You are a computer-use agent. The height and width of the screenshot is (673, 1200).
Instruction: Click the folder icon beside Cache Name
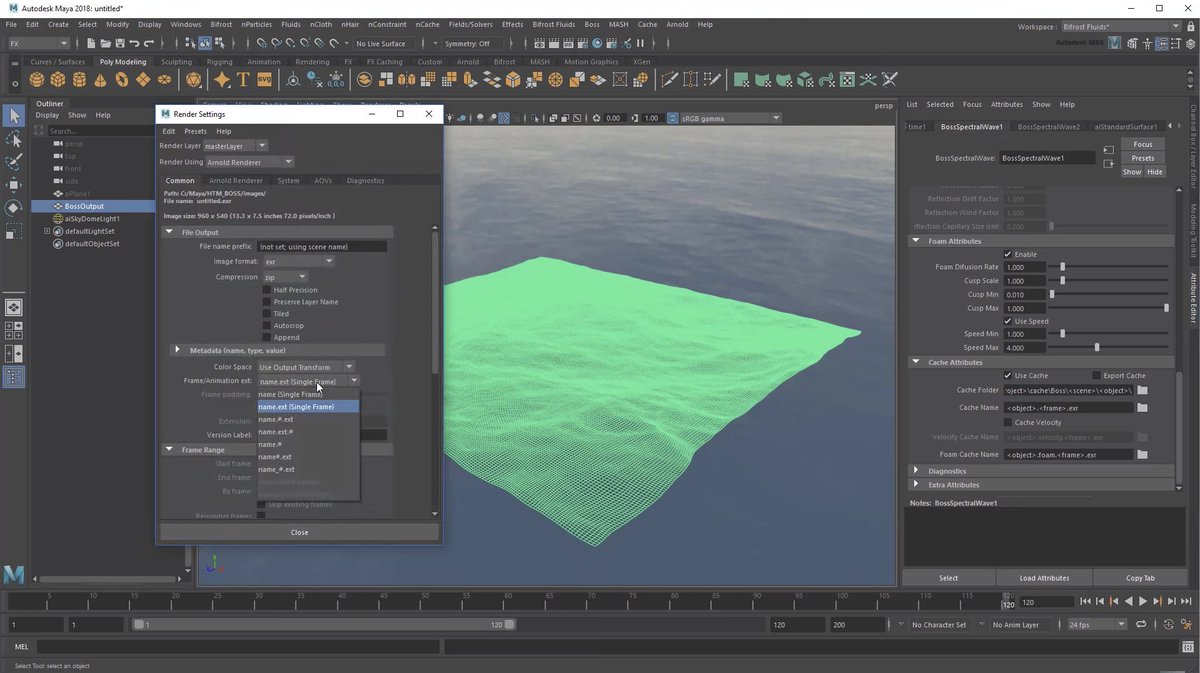pos(1142,408)
